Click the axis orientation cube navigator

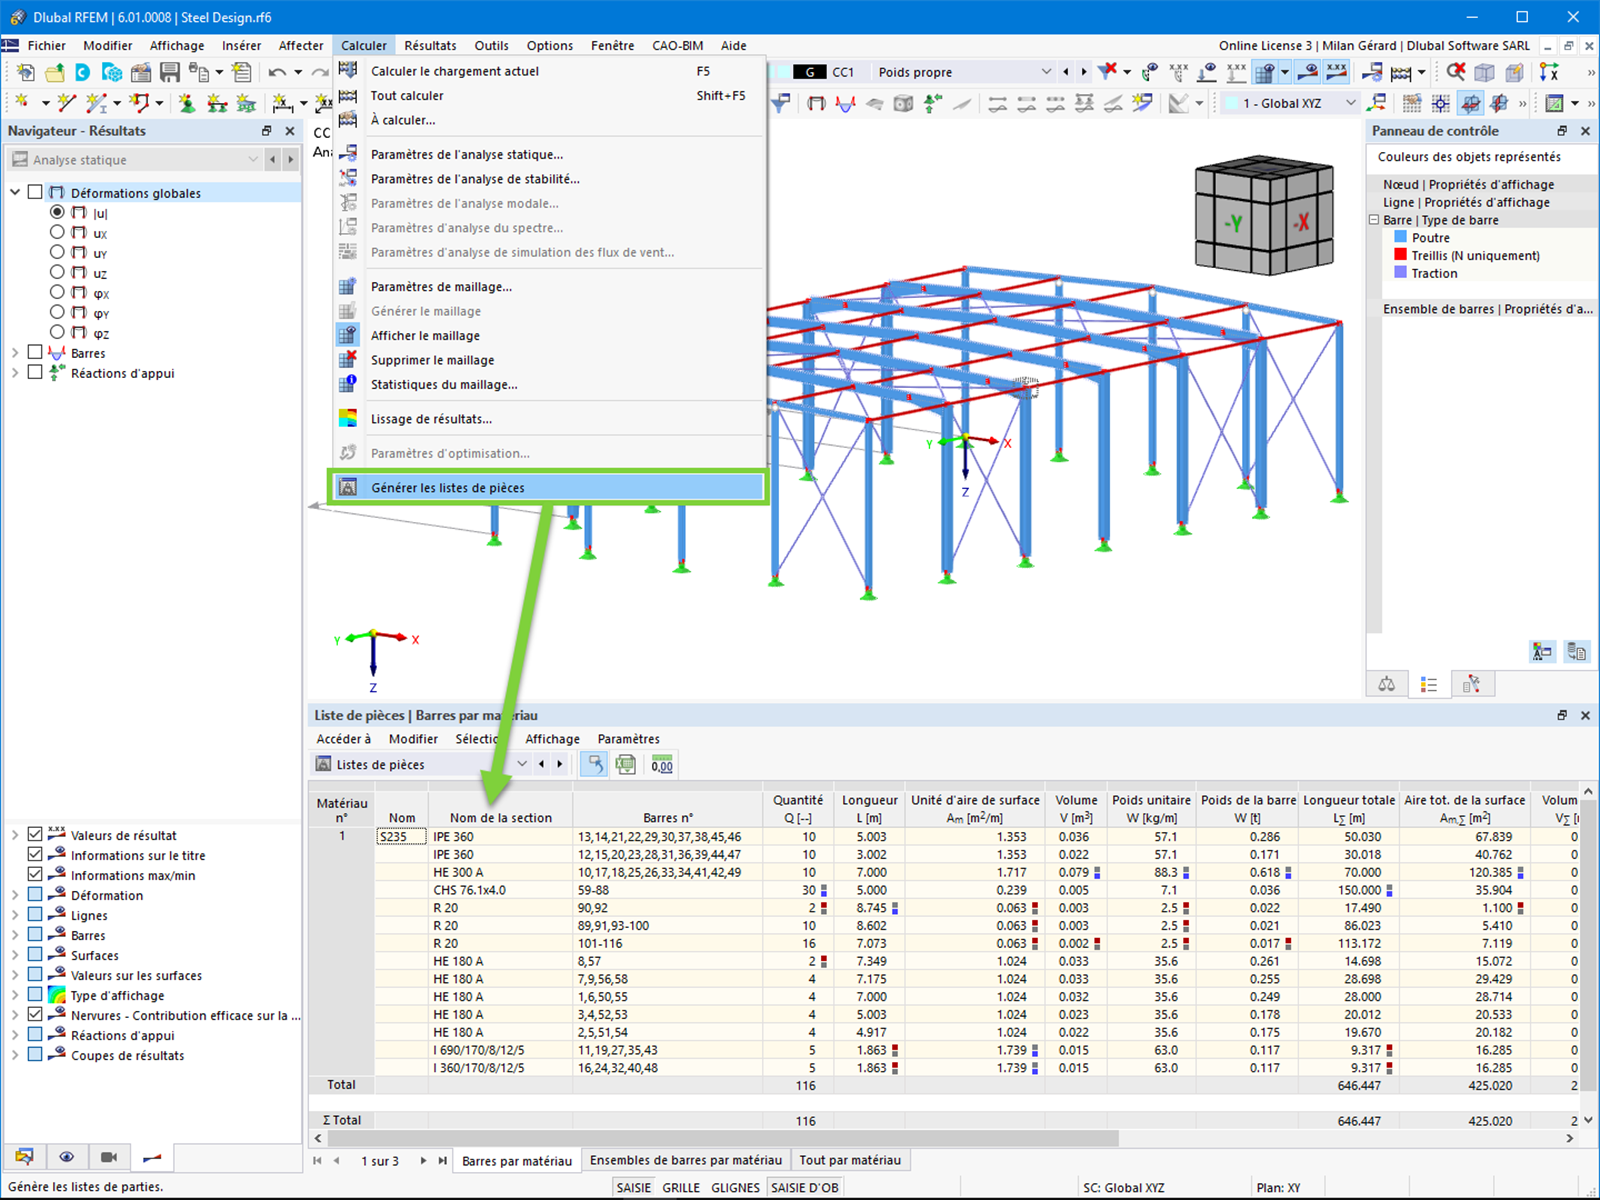pos(1264,216)
